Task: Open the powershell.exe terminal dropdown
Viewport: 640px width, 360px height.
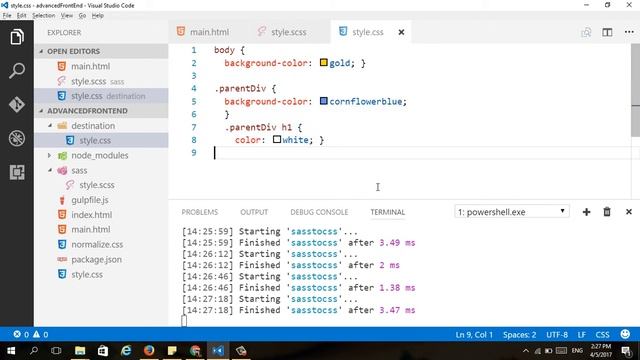Action: [511, 212]
